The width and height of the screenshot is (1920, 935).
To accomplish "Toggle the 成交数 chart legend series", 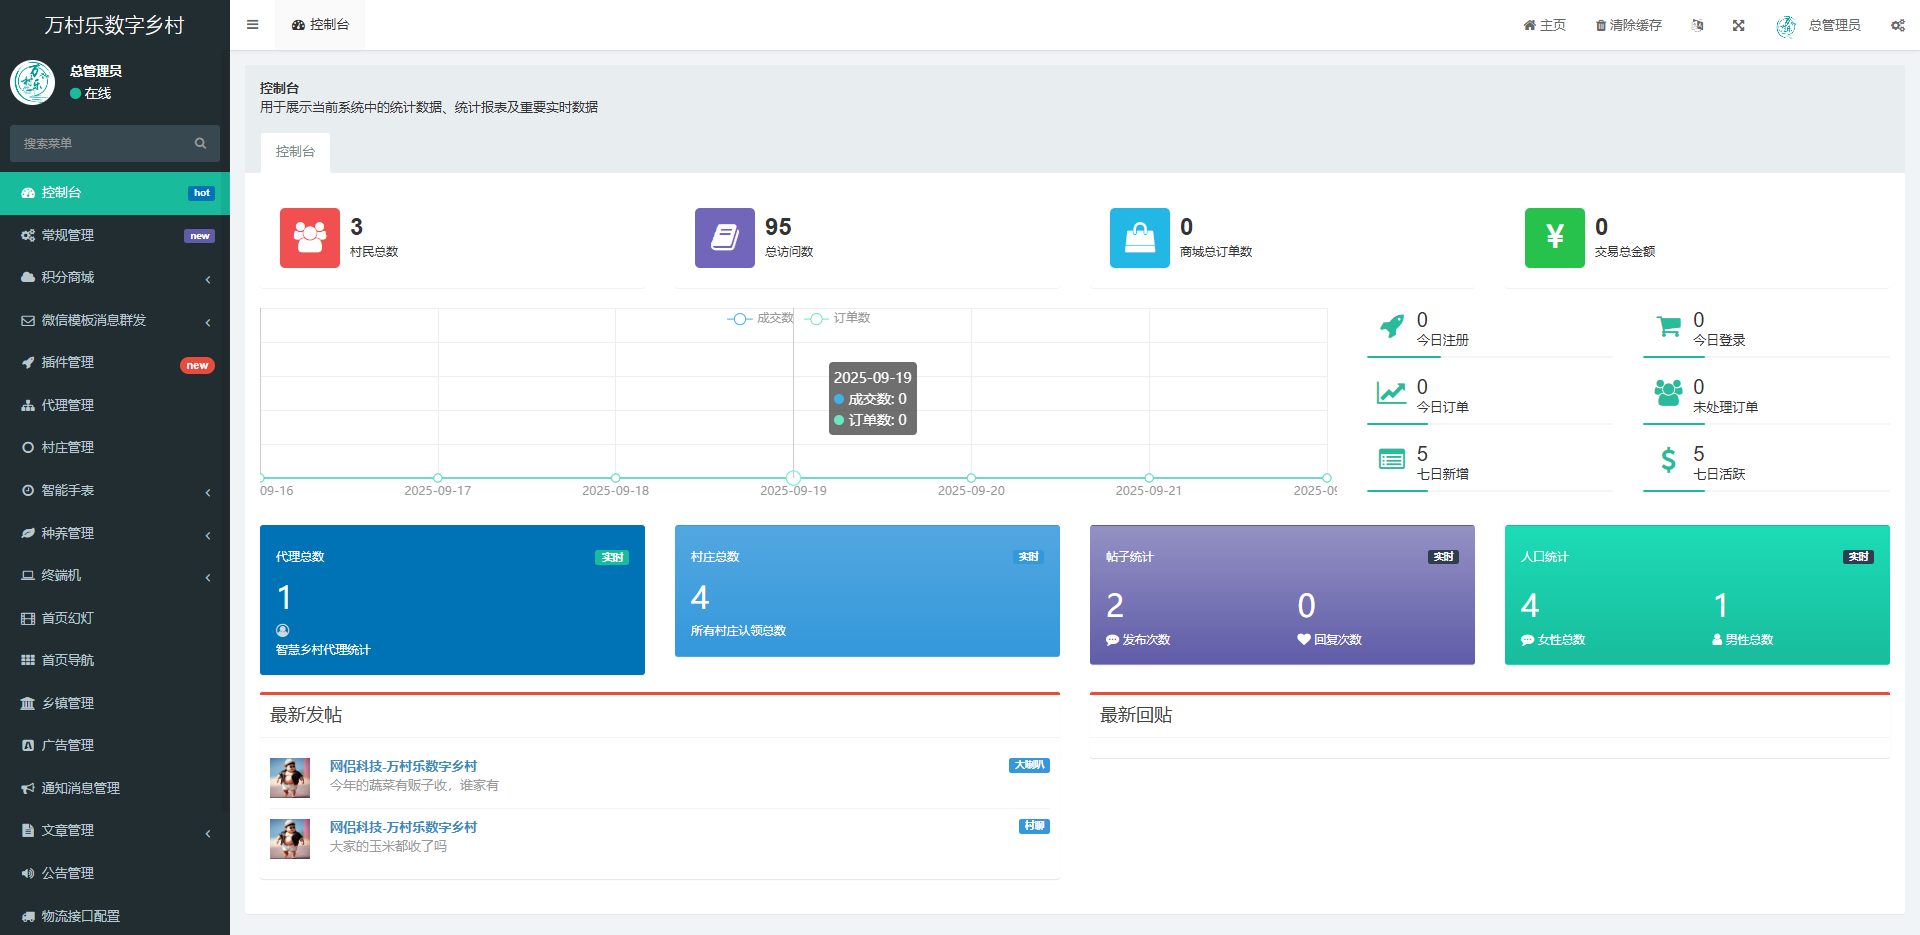I will pos(760,318).
